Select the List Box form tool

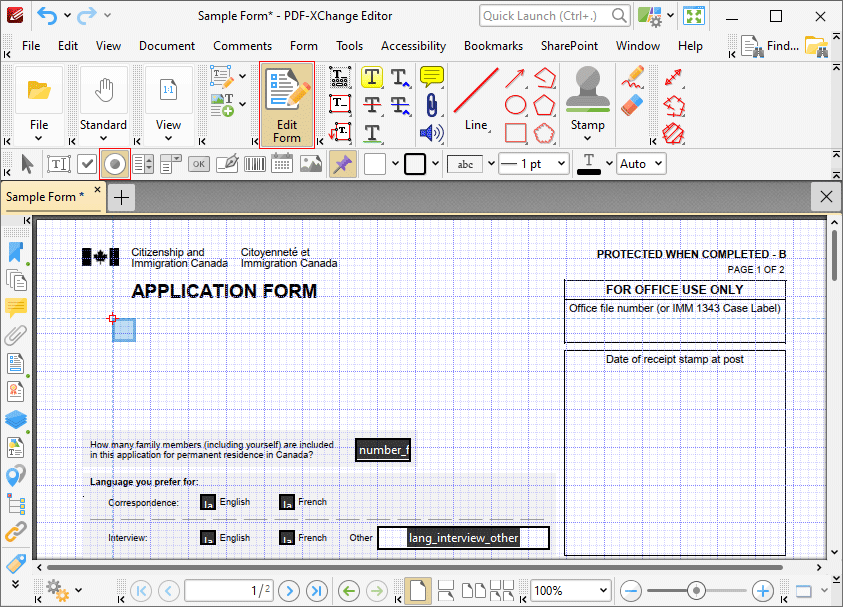(x=143, y=164)
